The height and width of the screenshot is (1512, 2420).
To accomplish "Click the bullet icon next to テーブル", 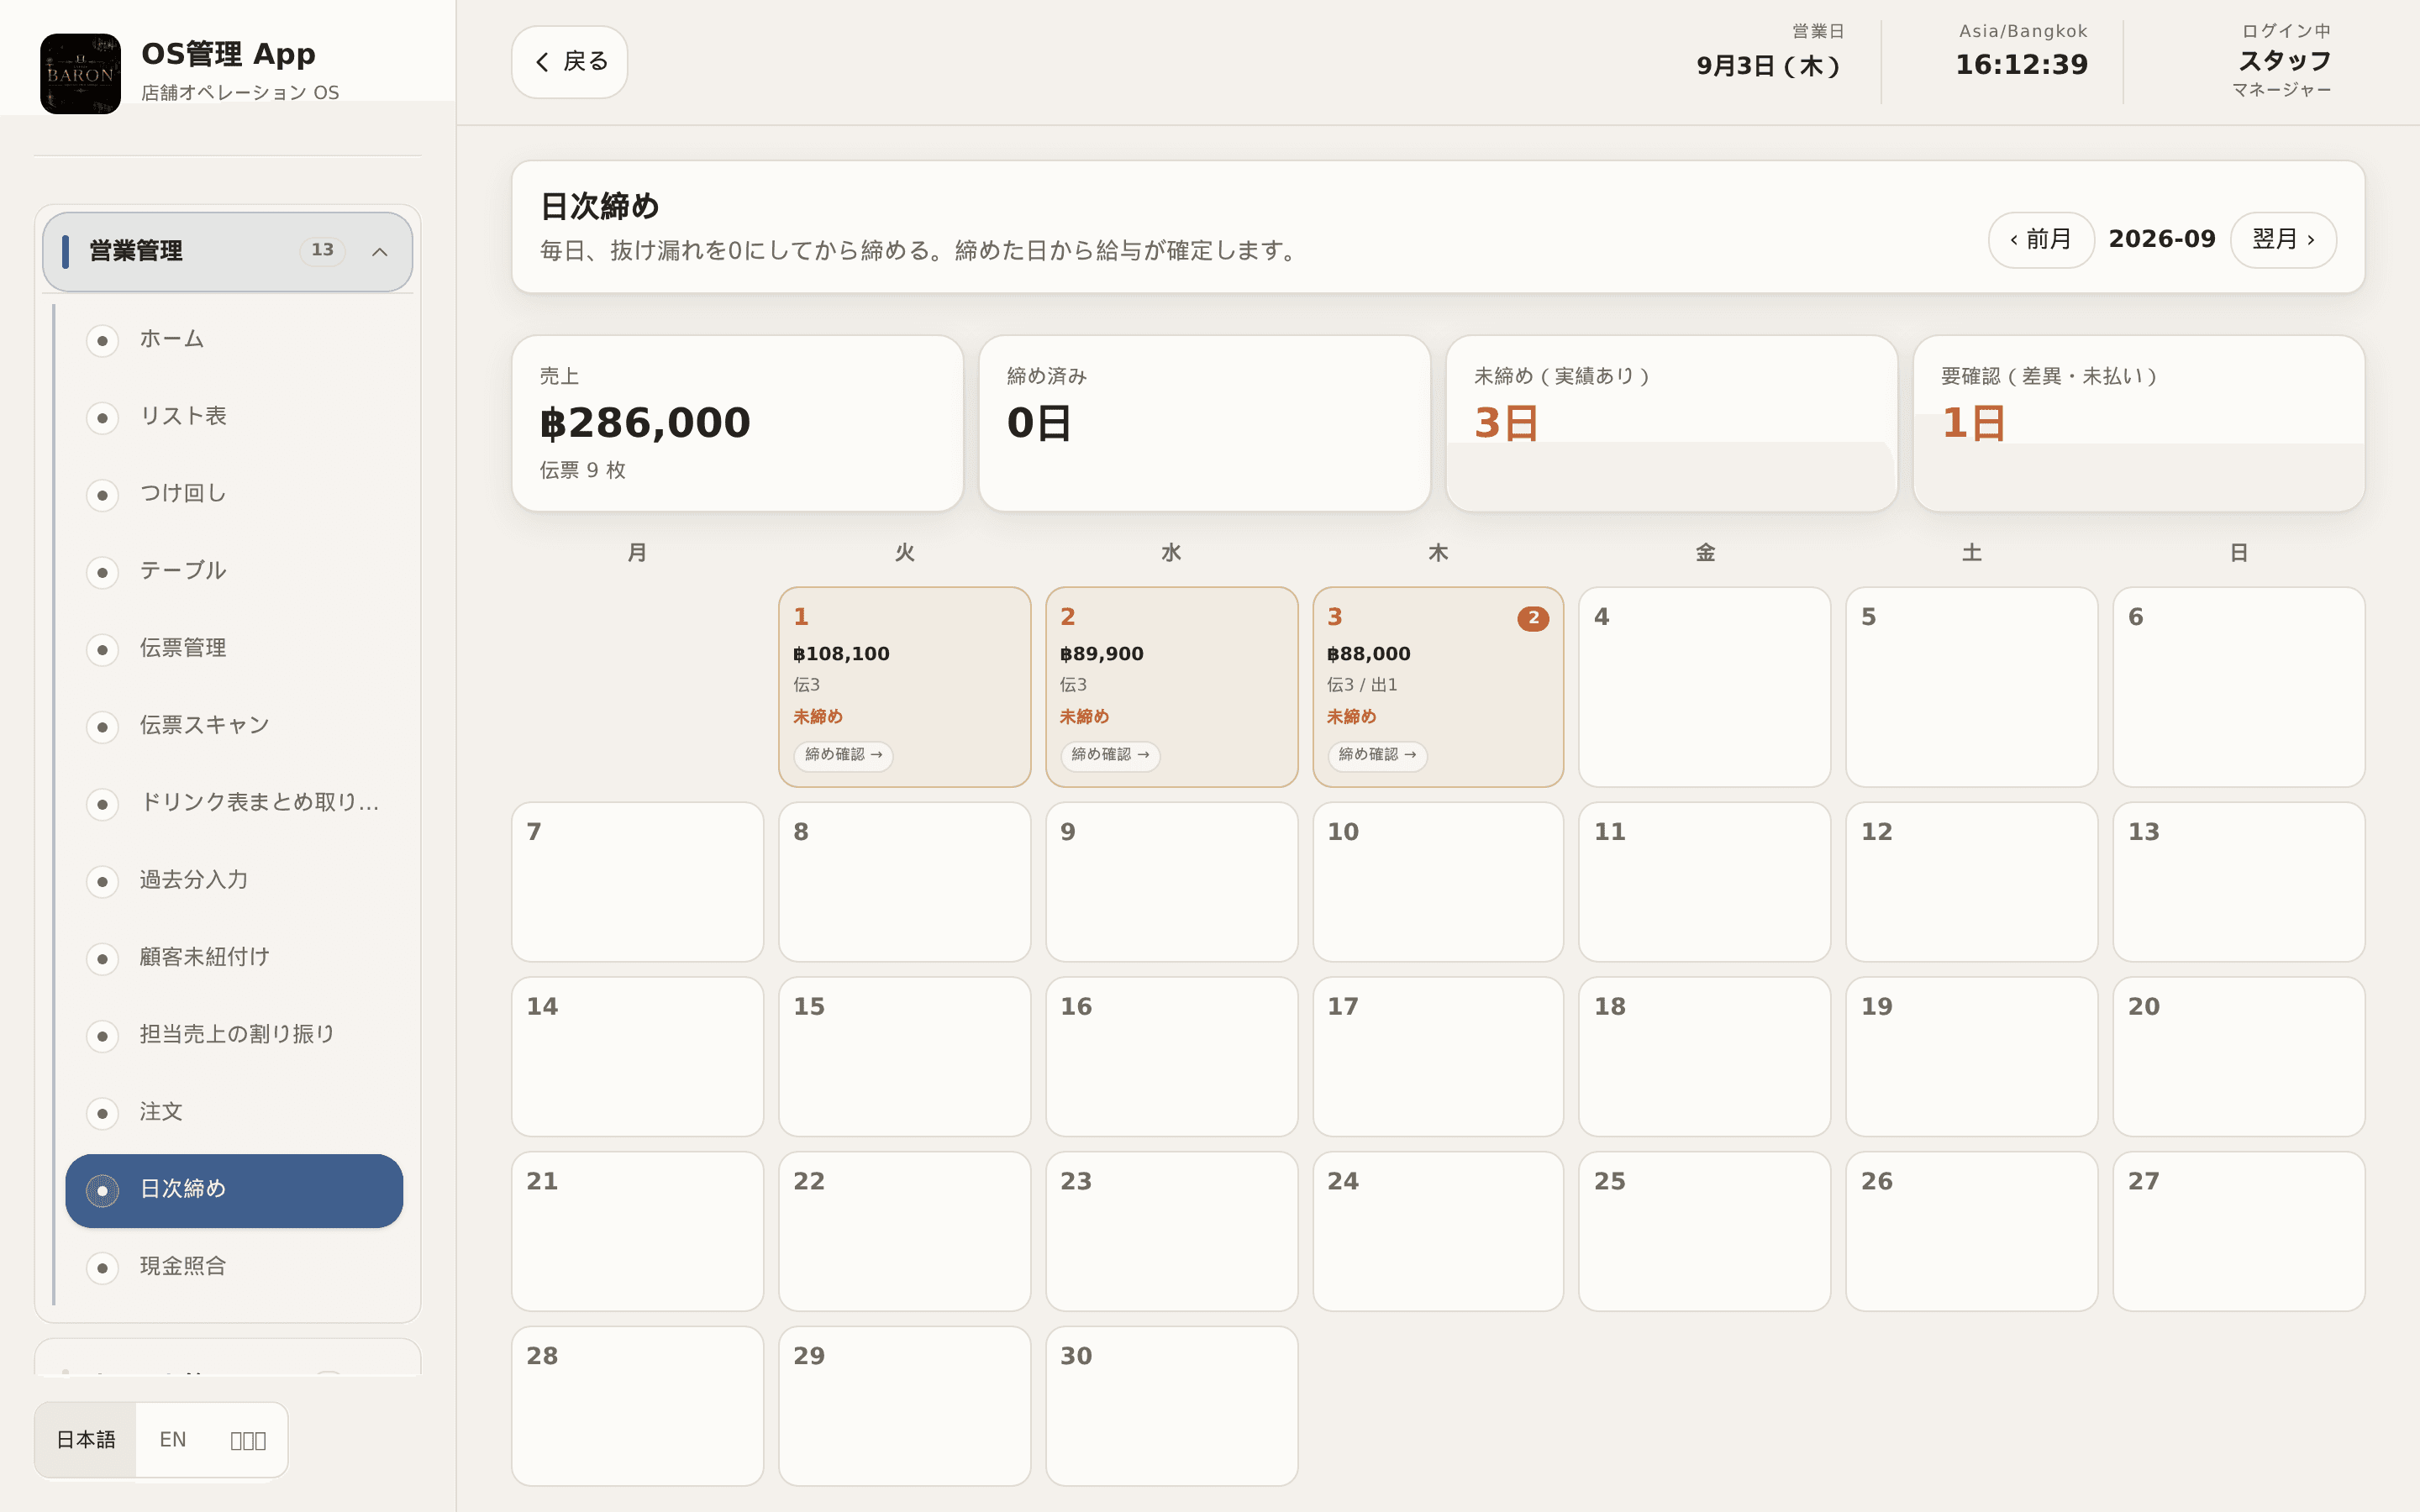I will (102, 572).
